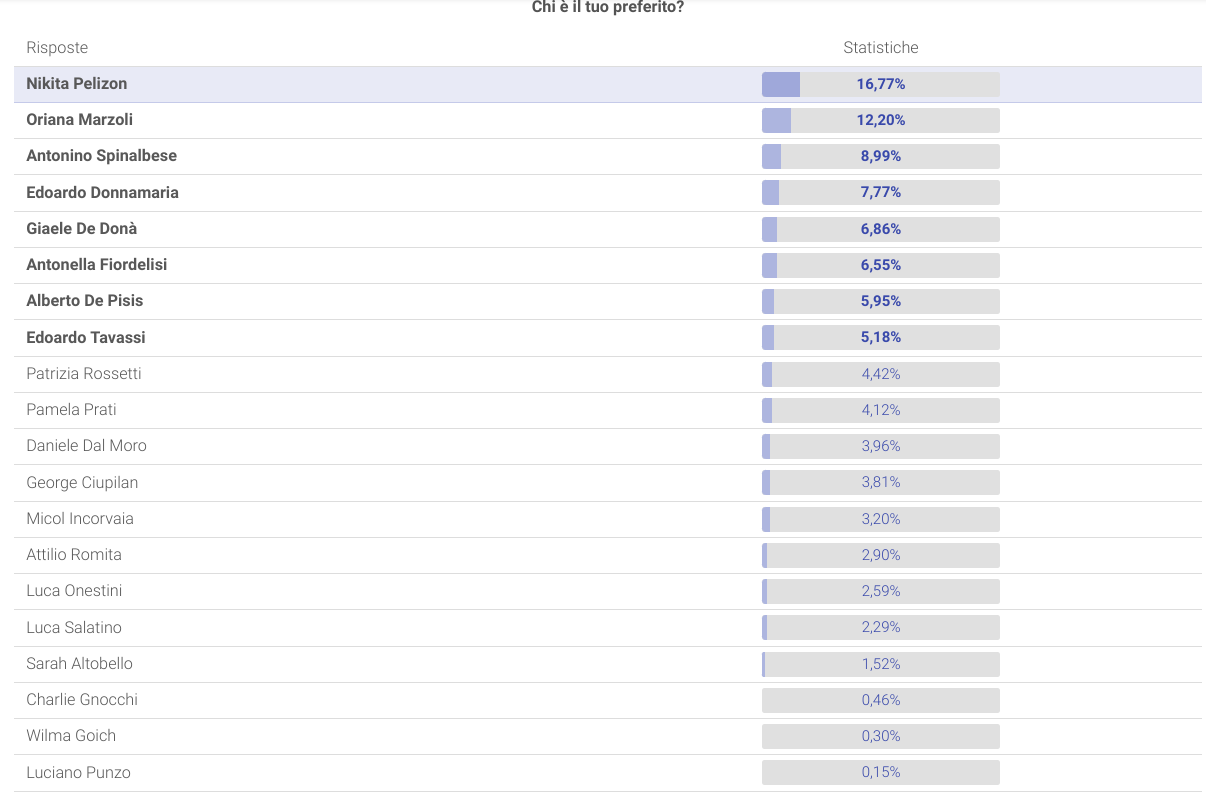Click the Statistiche column header
This screenshot has width=1206, height=798.
[880, 48]
